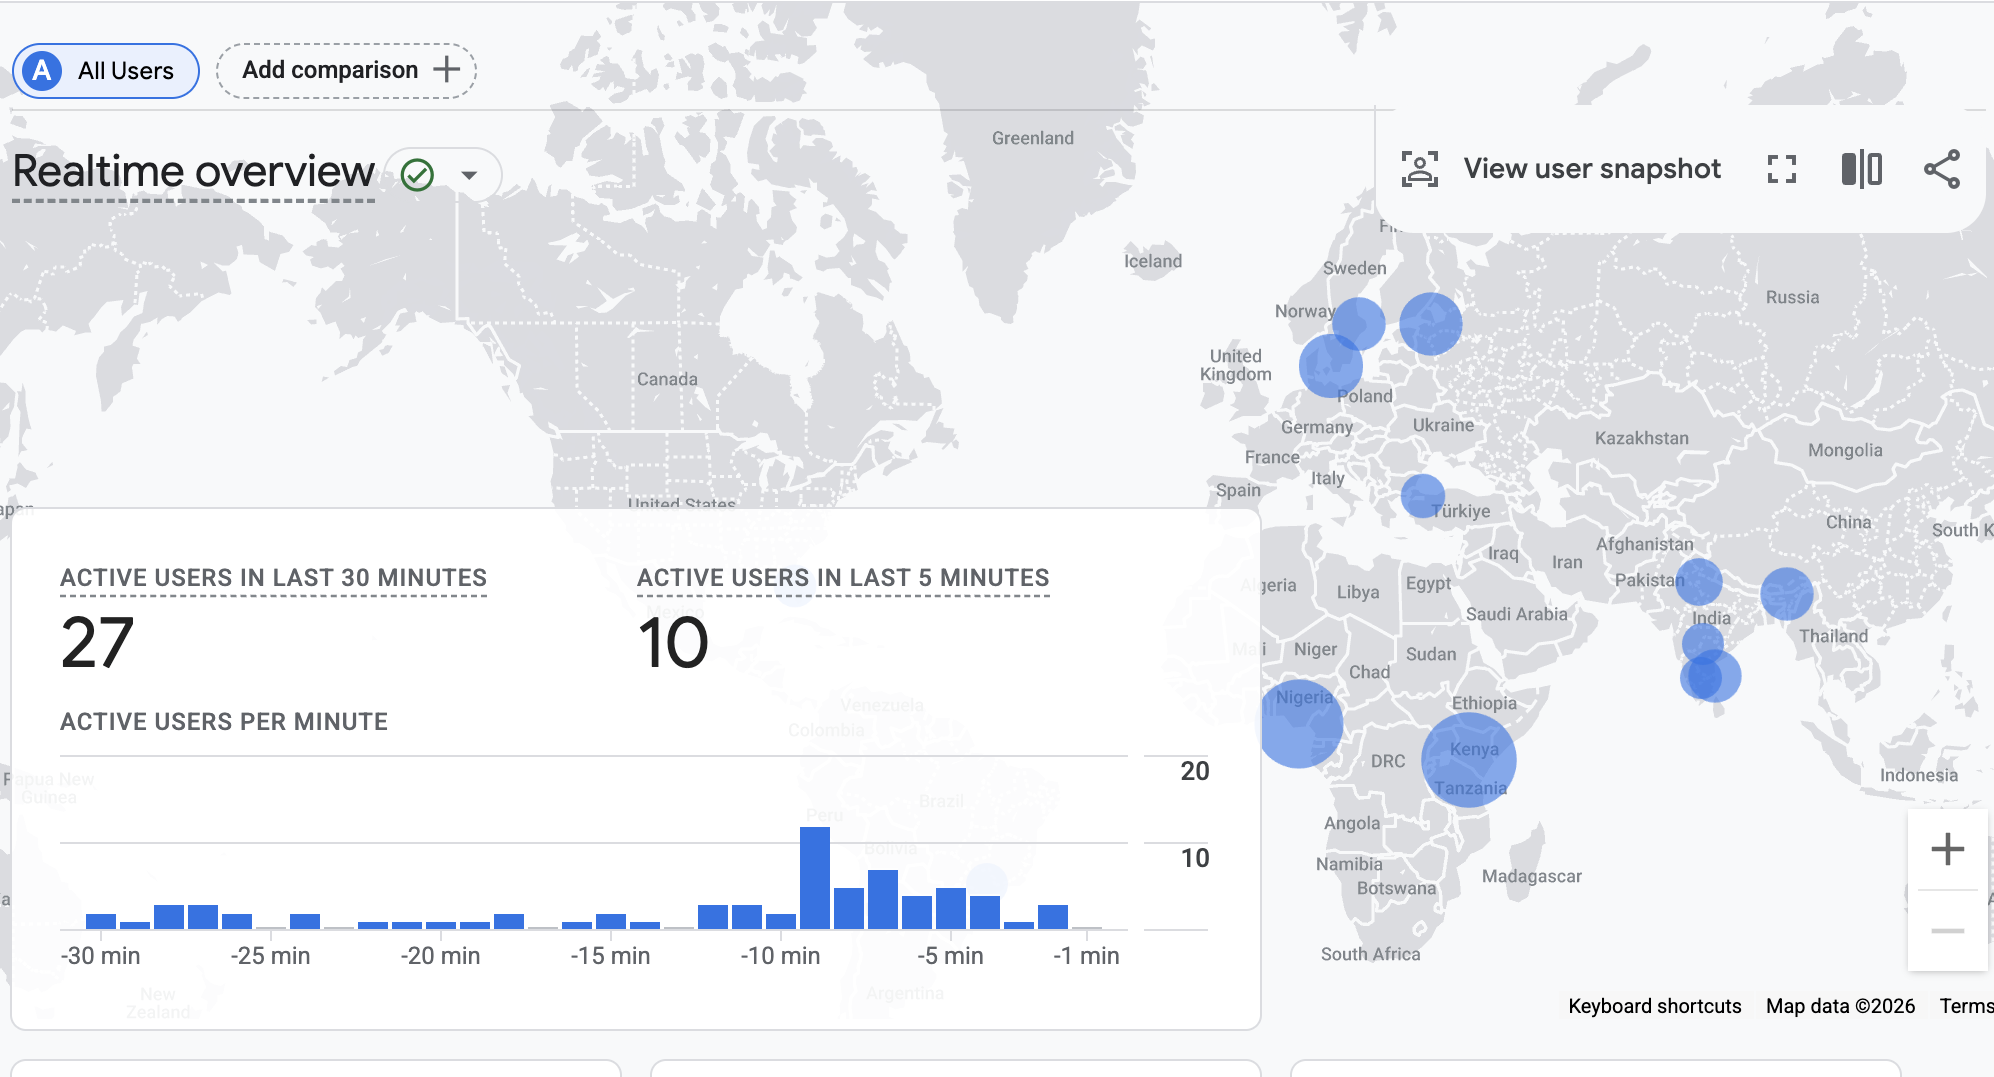The height and width of the screenshot is (1077, 1994).
Task: Click Add comparison button
Action: pos(346,71)
